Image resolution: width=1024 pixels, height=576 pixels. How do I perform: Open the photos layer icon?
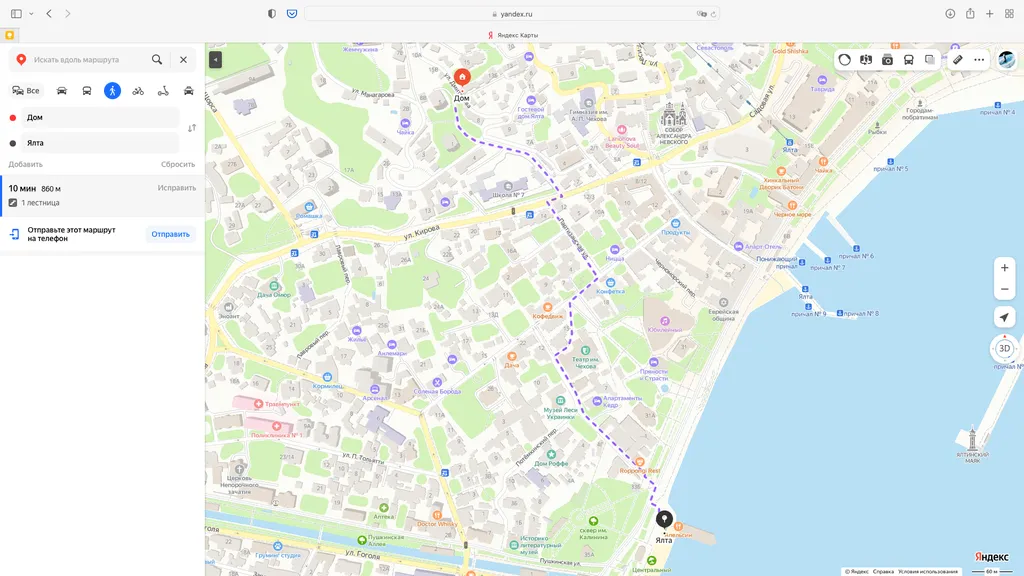pos(887,59)
